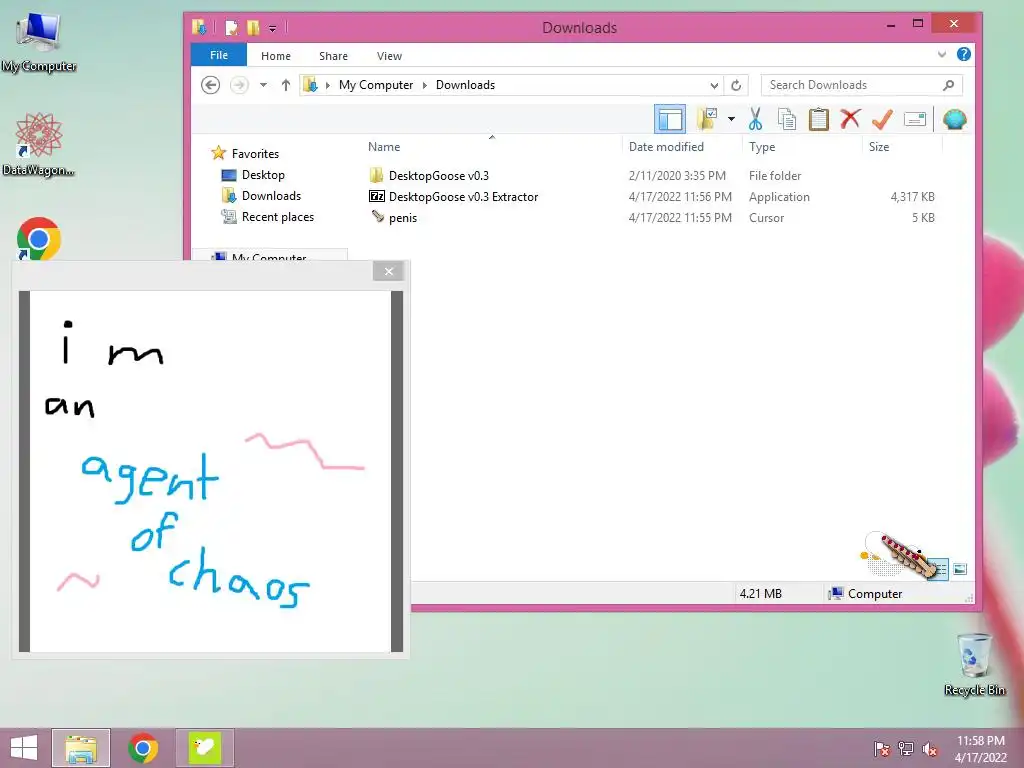Screen dimensions: 1024x768
Task: Sort by the Size column header
Action: click(878, 147)
